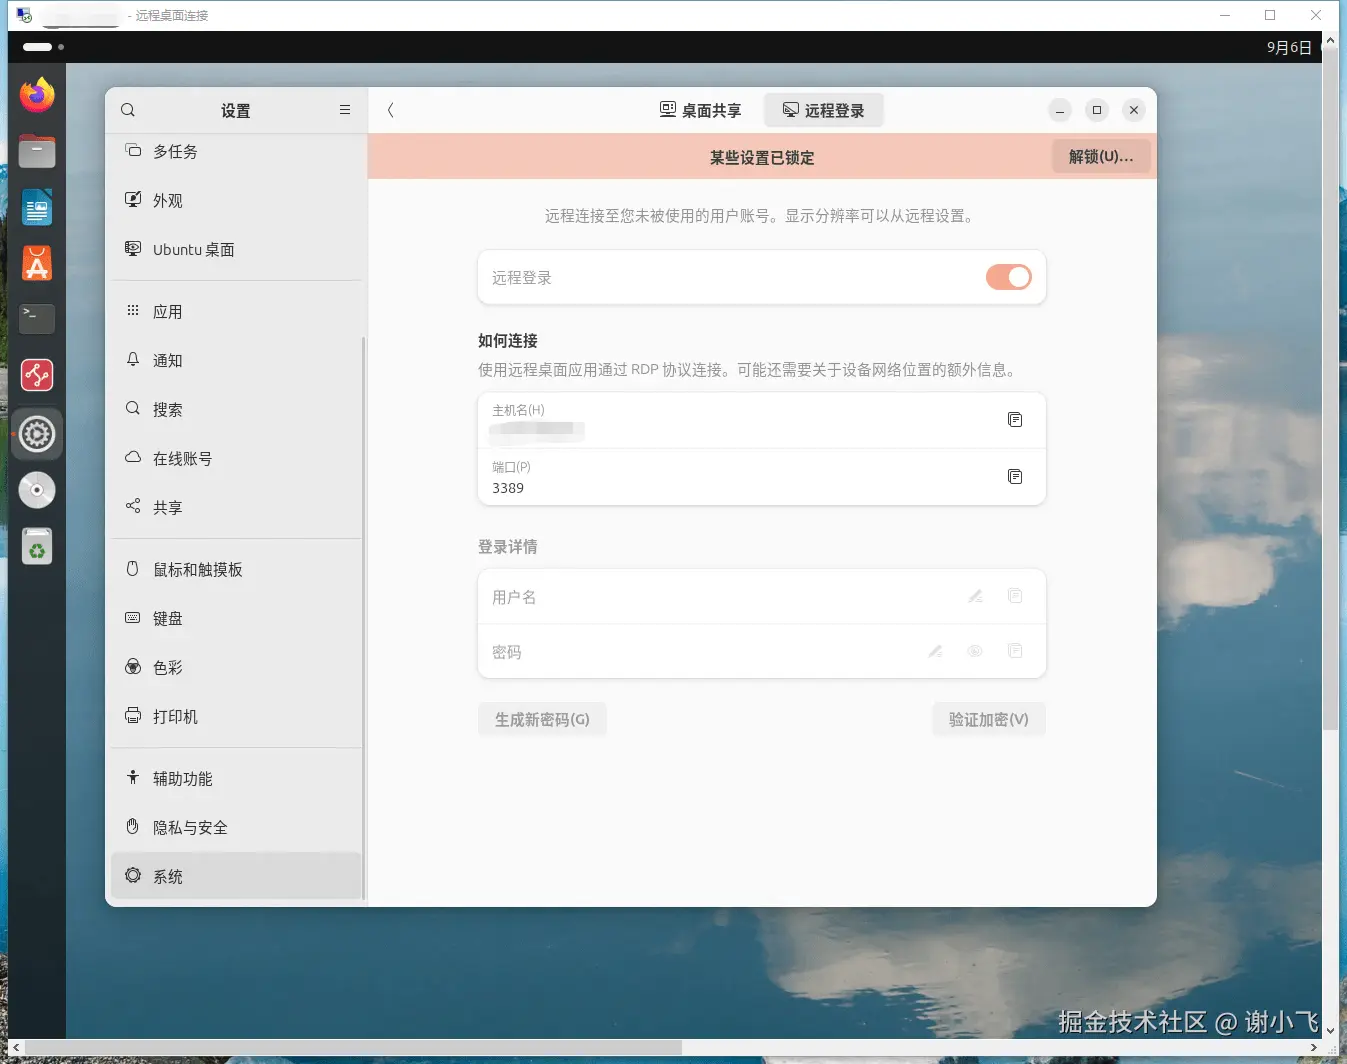Open search in the Settings window
The height and width of the screenshot is (1064, 1347).
[127, 110]
